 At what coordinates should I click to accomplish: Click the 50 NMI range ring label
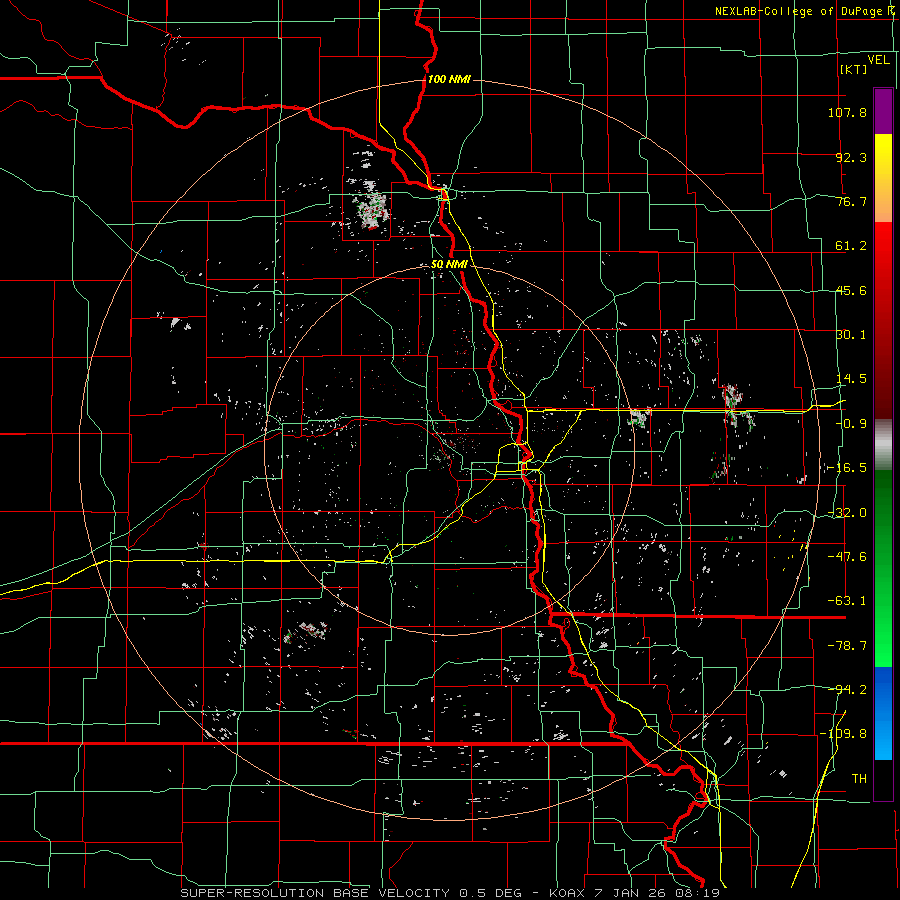pyautogui.click(x=449, y=265)
